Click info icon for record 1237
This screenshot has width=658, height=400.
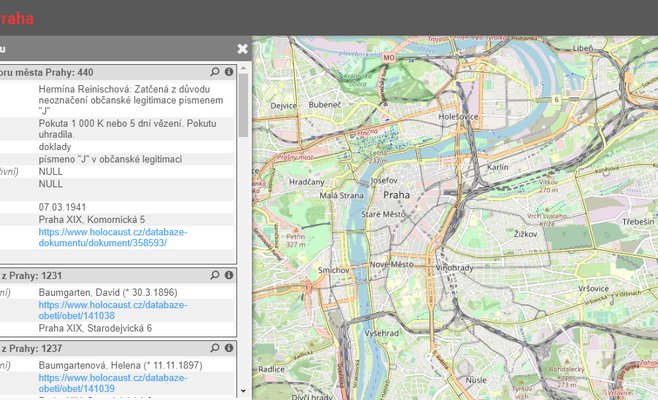(228, 349)
